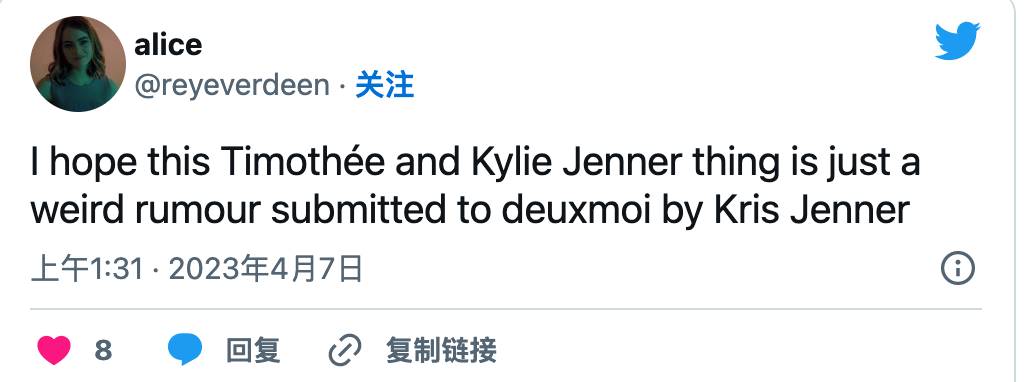
Task: Open the @reyeverdeen handle link
Action: click(232, 86)
